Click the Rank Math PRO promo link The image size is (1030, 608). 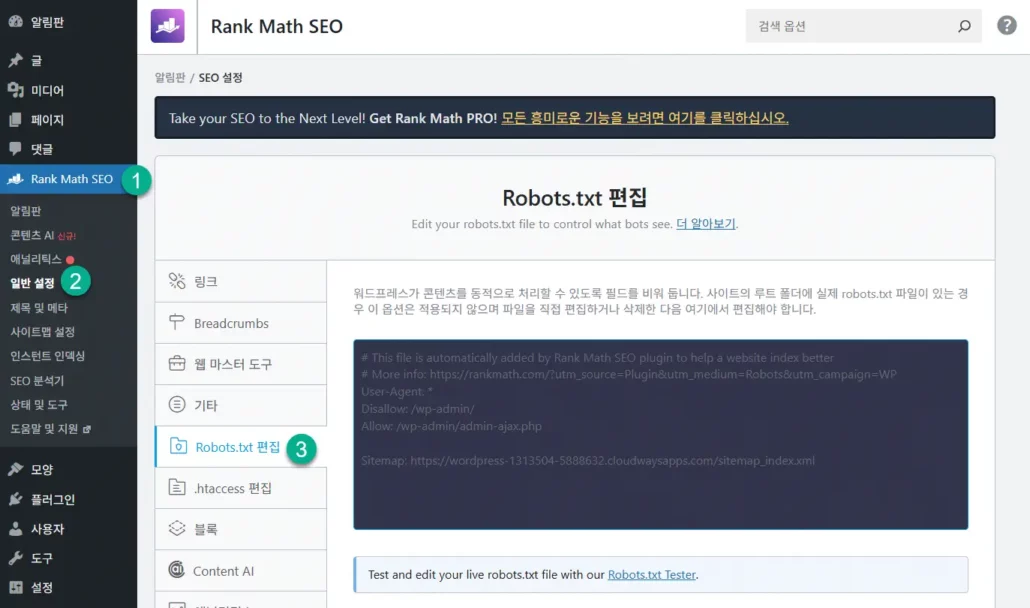click(644, 118)
